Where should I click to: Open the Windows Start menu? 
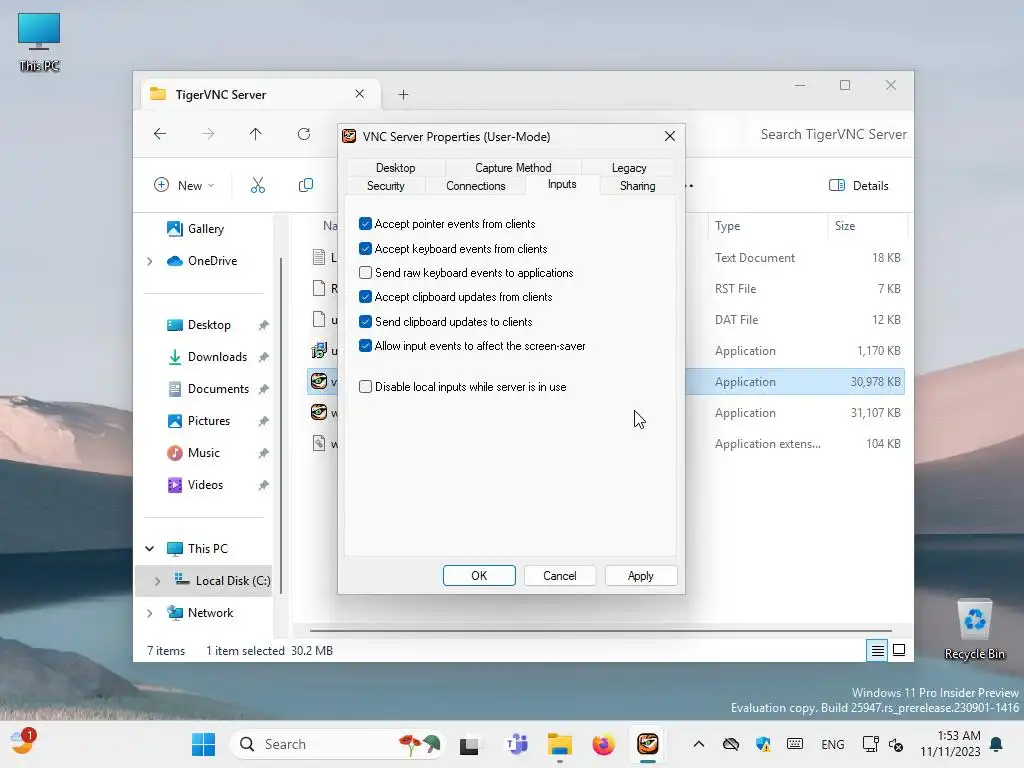[203, 744]
